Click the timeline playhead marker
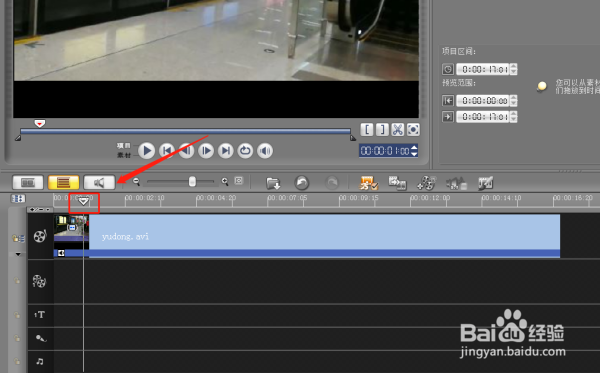This screenshot has width=600, height=373. pos(83,201)
